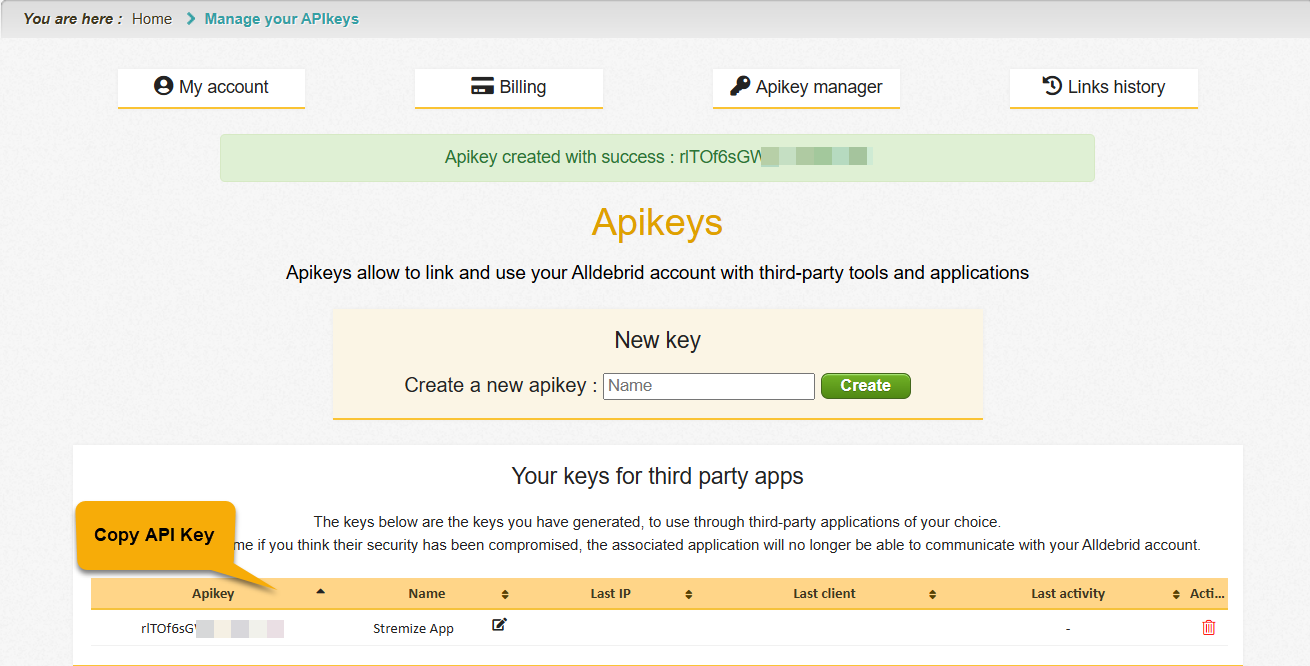1310x666 pixels.
Task: Click the credit card icon beside Billing
Action: point(481,86)
